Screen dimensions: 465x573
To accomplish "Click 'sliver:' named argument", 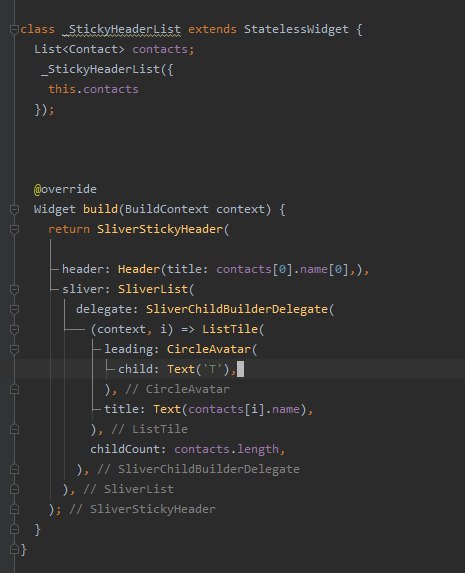I will coord(86,289).
